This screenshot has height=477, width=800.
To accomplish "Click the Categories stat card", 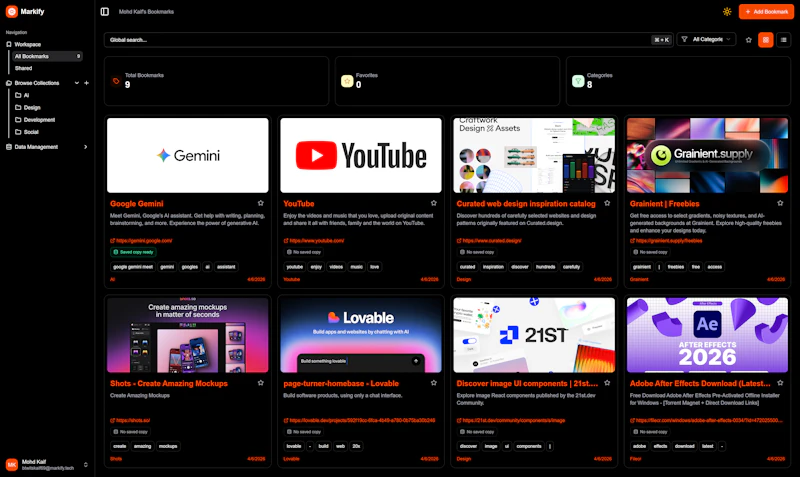I will point(679,81).
